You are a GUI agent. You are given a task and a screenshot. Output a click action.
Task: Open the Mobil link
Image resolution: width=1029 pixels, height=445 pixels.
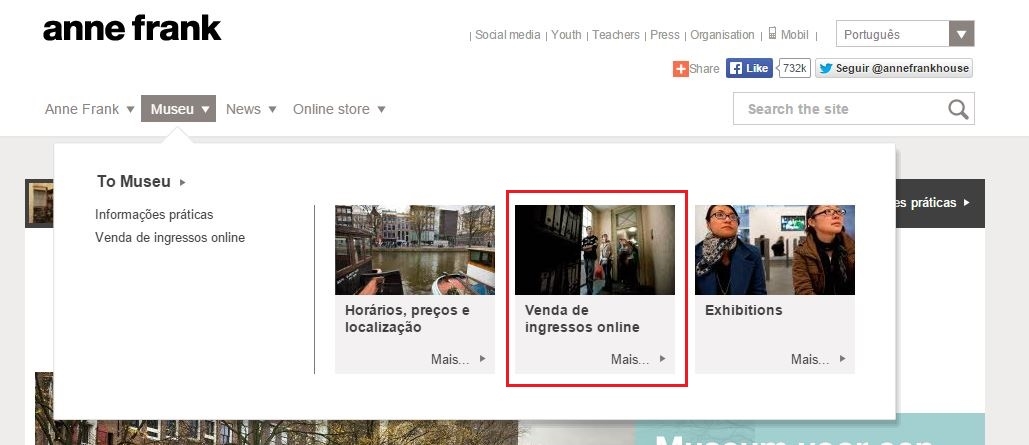pos(795,35)
